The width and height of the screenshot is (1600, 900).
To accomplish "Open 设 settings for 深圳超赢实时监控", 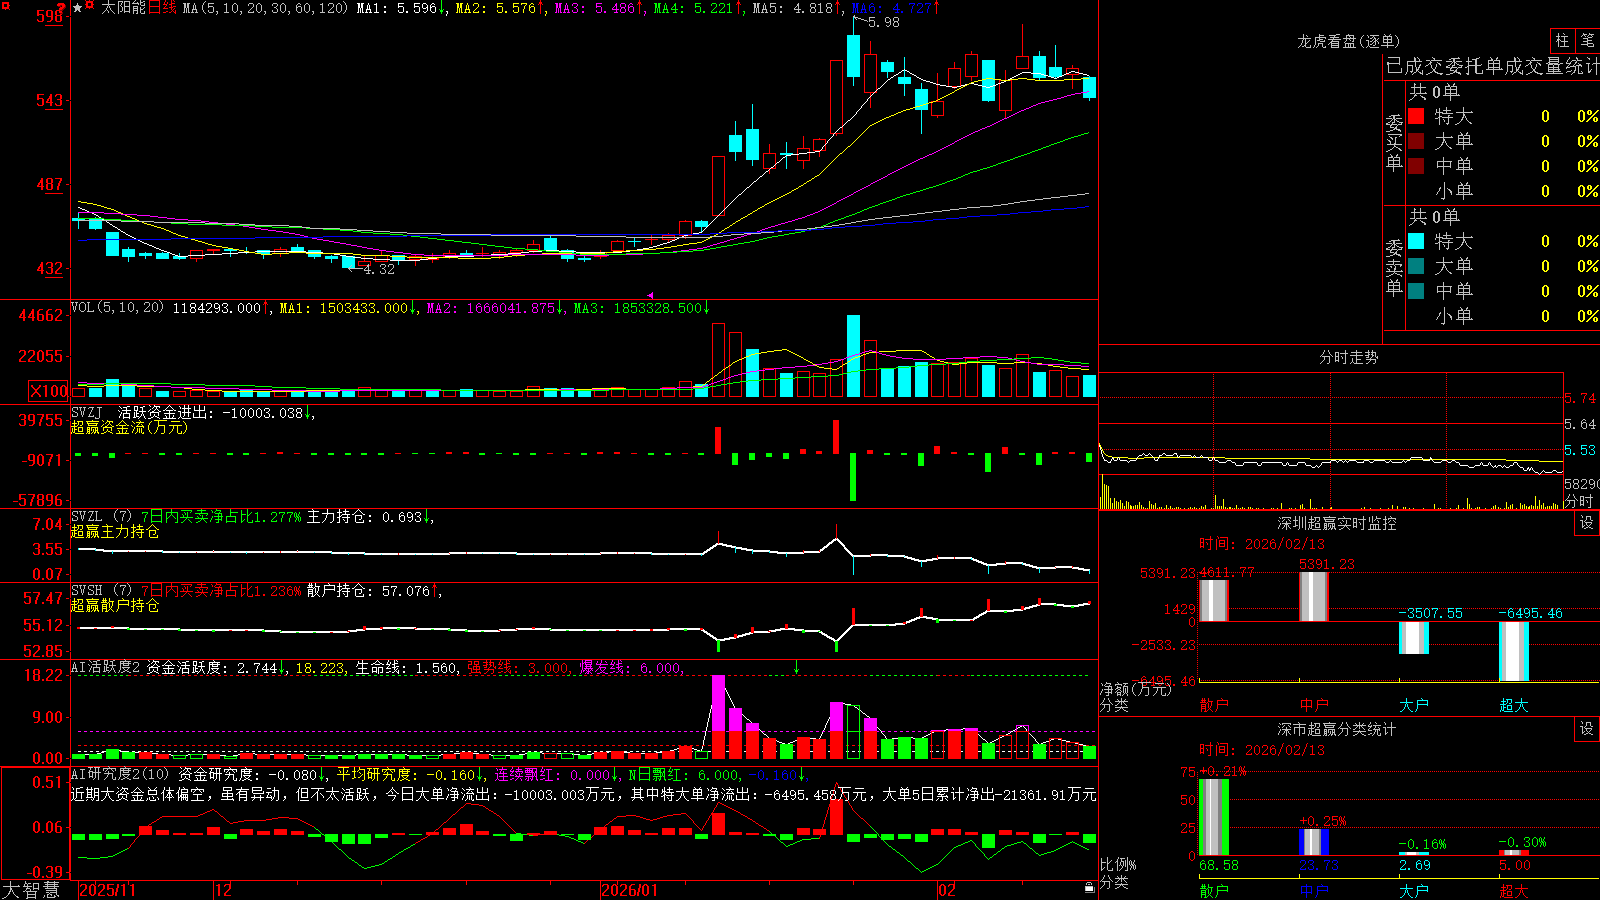I will tap(1587, 523).
